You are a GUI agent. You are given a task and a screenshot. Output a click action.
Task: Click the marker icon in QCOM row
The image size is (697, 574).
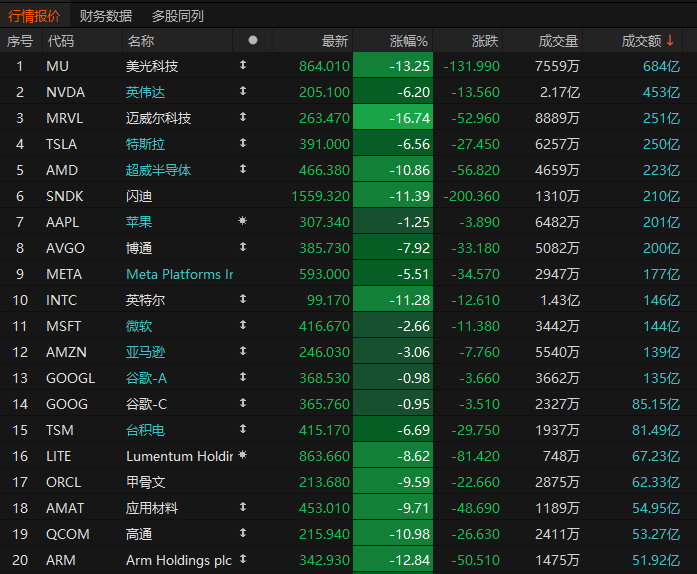[243, 533]
